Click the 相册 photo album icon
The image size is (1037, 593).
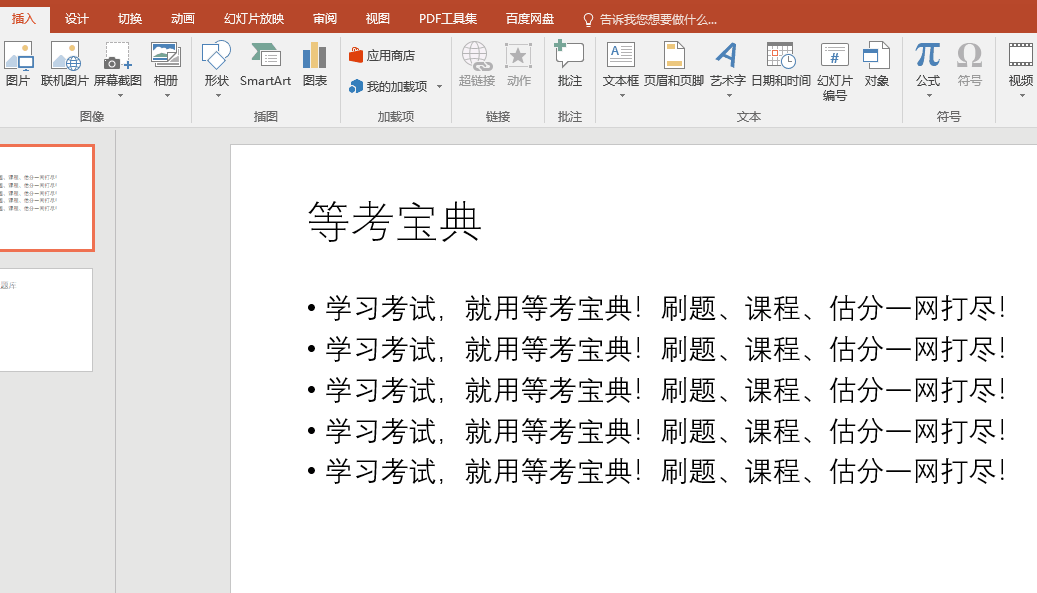tap(165, 56)
